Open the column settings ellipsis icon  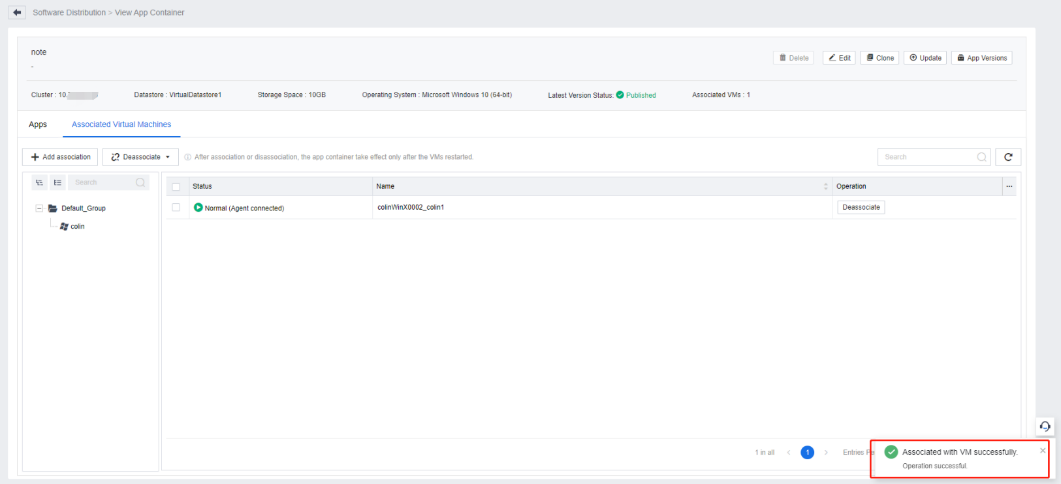(1009, 186)
